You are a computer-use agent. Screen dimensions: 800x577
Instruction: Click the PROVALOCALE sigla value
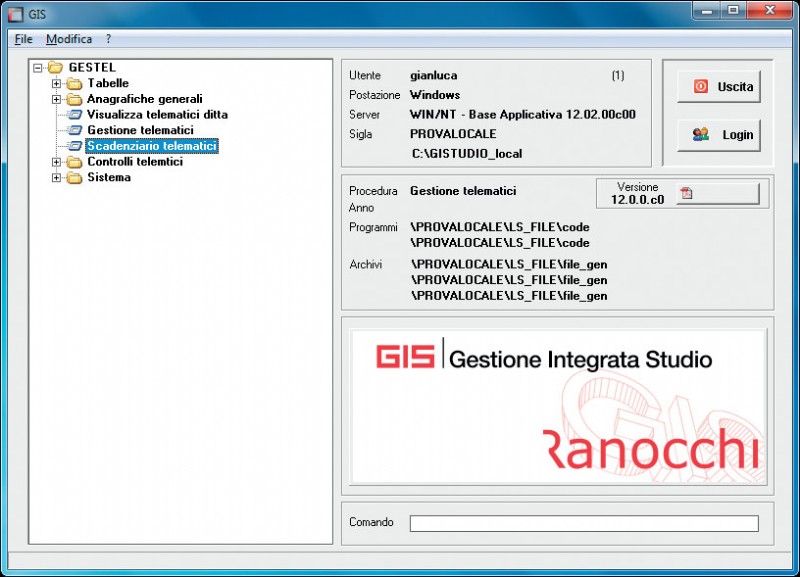click(453, 134)
